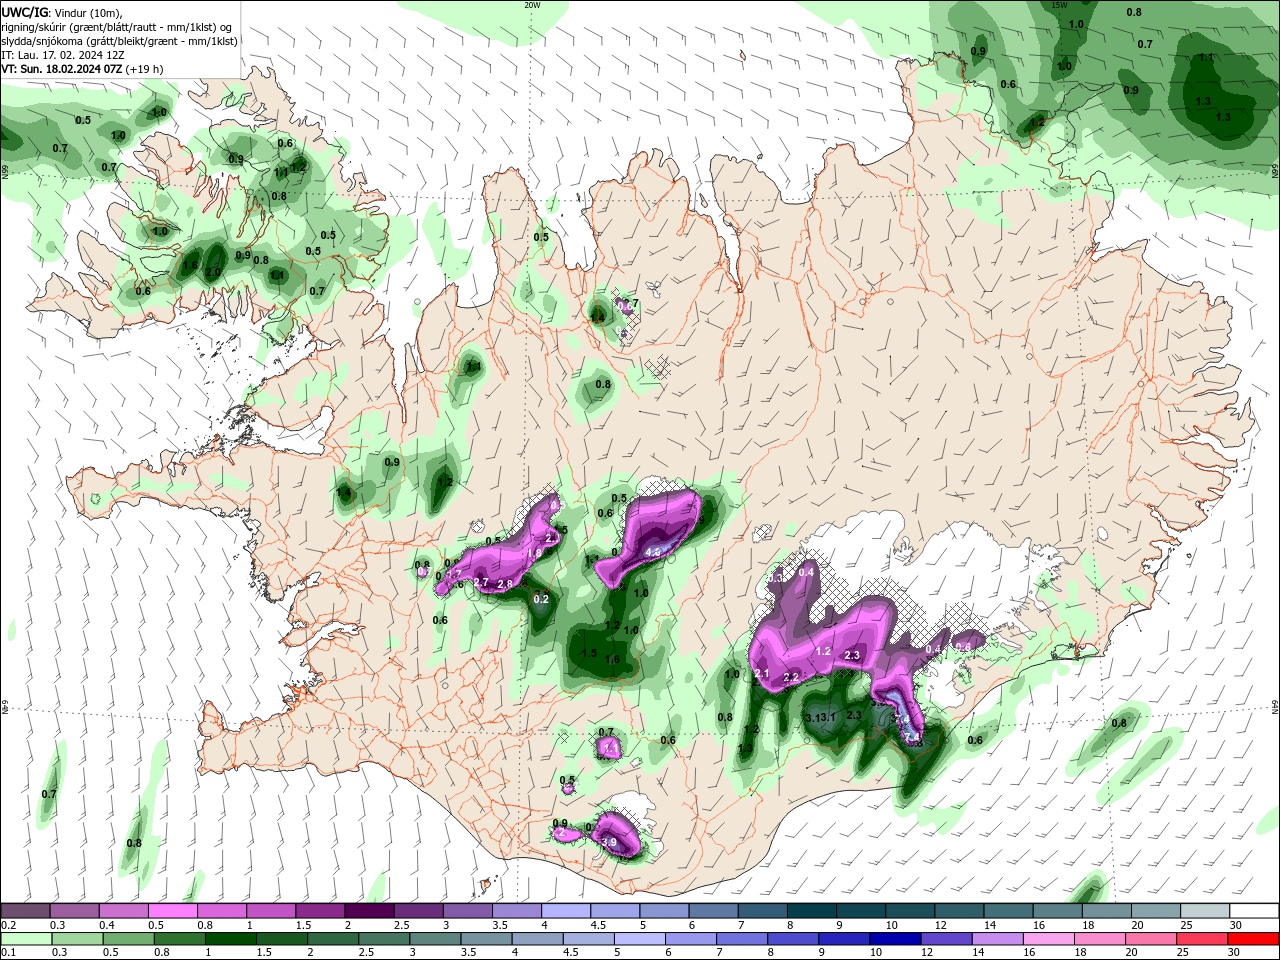The height and width of the screenshot is (960, 1280).
Task: Click the '2.8' value on the map
Action: coord(505,584)
